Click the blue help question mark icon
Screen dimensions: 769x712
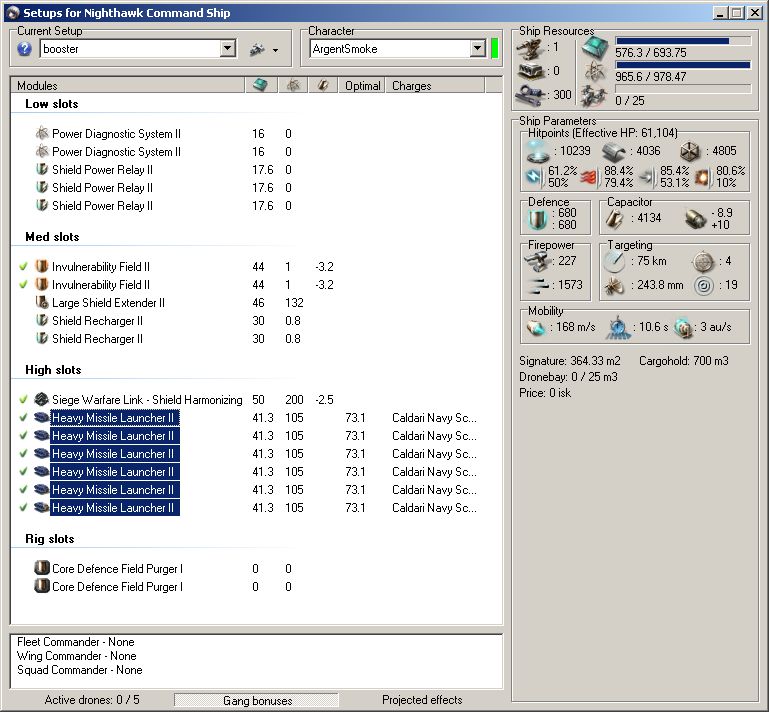tap(24, 49)
